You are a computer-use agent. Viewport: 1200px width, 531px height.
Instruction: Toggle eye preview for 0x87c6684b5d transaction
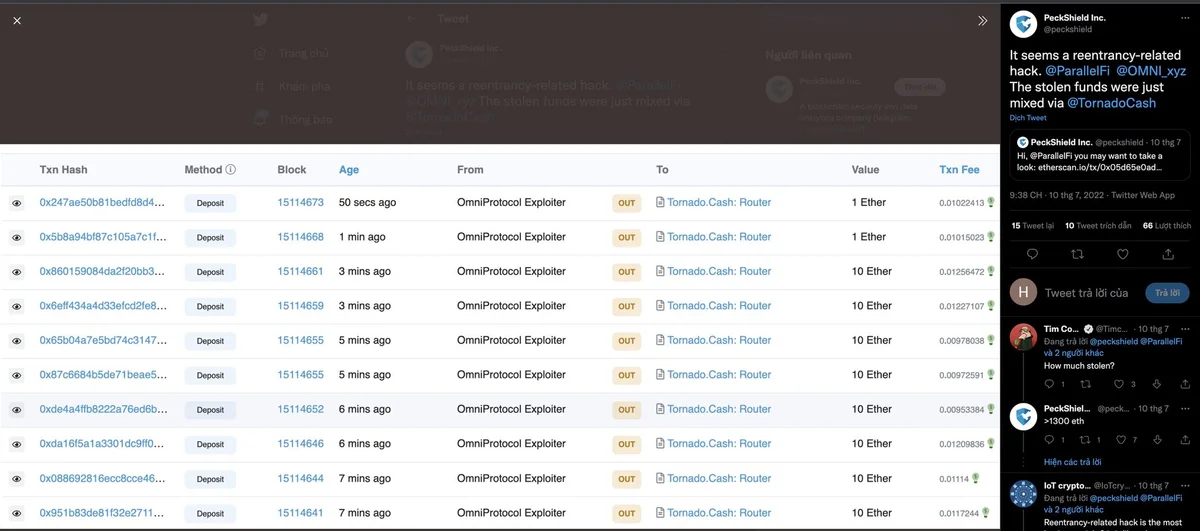pyautogui.click(x=17, y=376)
